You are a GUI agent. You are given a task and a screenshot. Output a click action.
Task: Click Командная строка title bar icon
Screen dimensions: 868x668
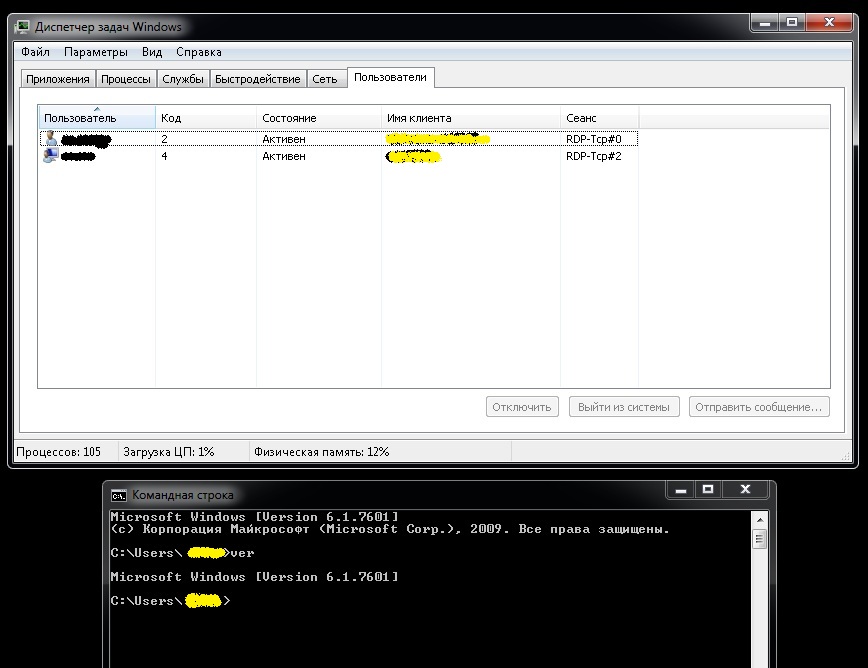point(118,495)
